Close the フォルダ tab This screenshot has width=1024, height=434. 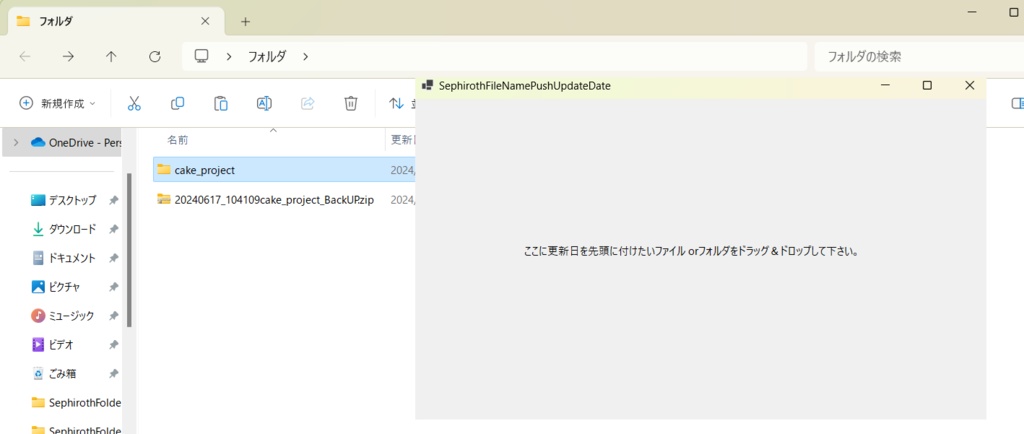(205, 21)
